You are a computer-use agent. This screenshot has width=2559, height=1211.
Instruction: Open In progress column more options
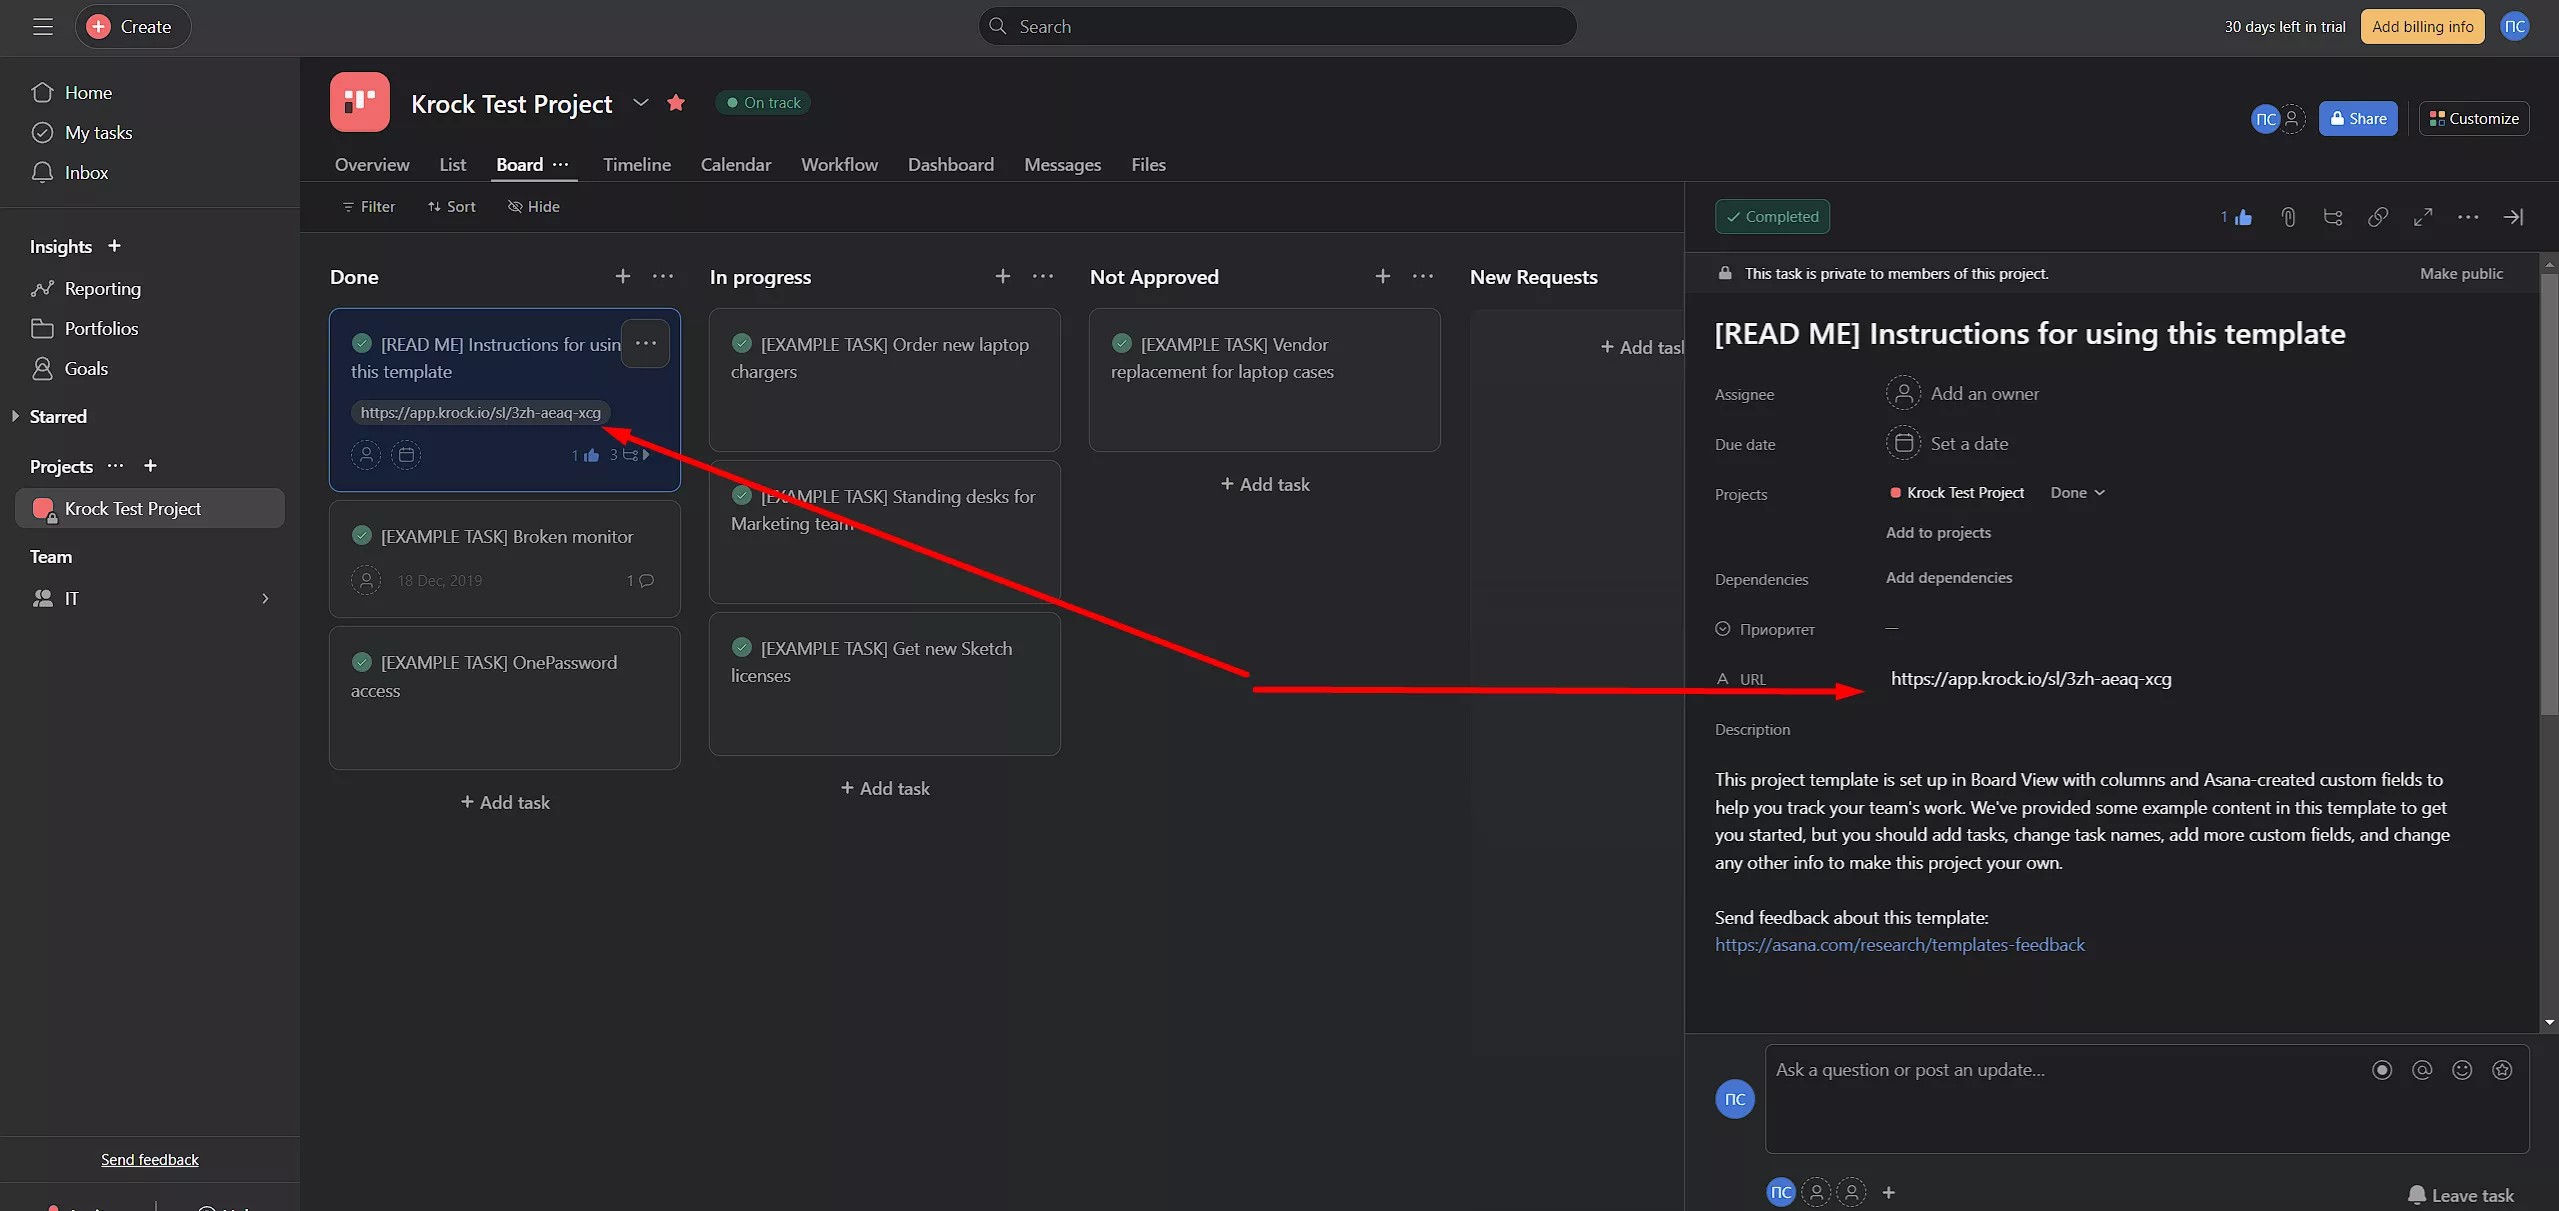(1043, 277)
